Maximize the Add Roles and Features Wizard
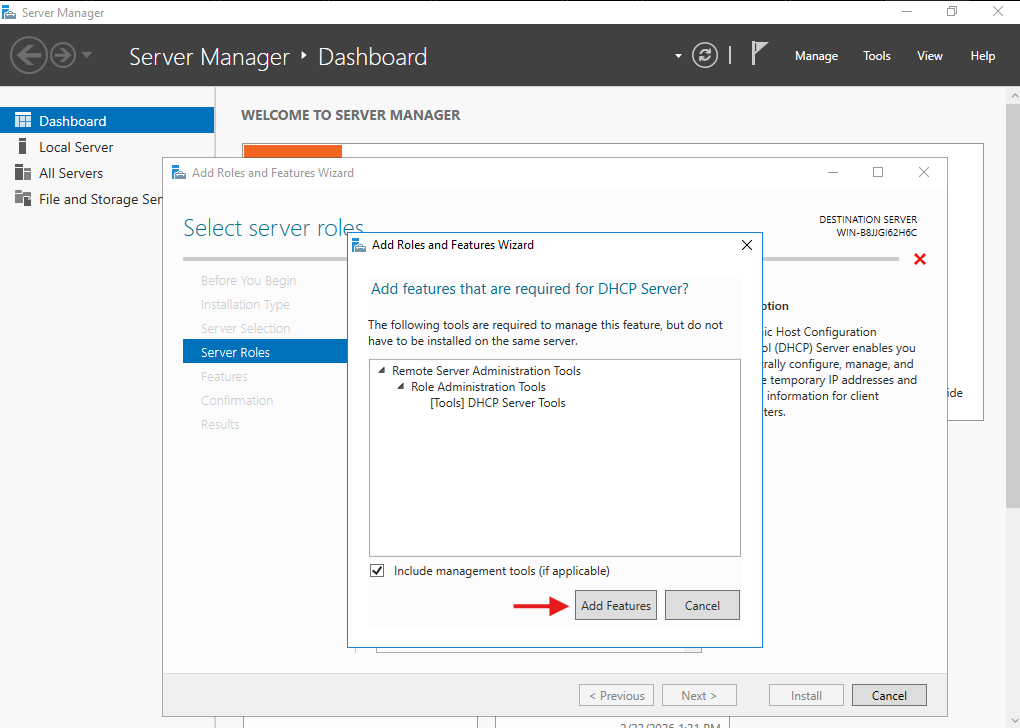 pyautogui.click(x=878, y=172)
